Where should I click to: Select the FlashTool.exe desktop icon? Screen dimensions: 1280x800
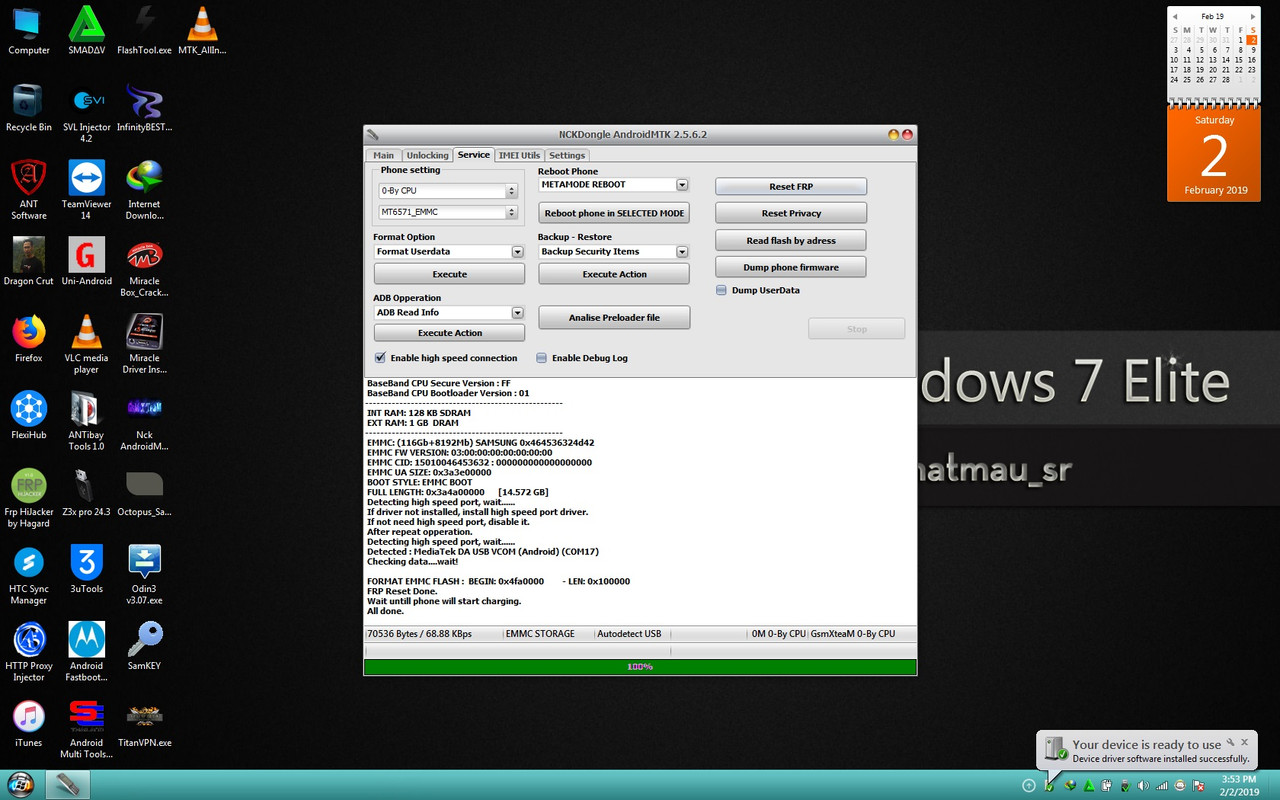click(x=144, y=30)
